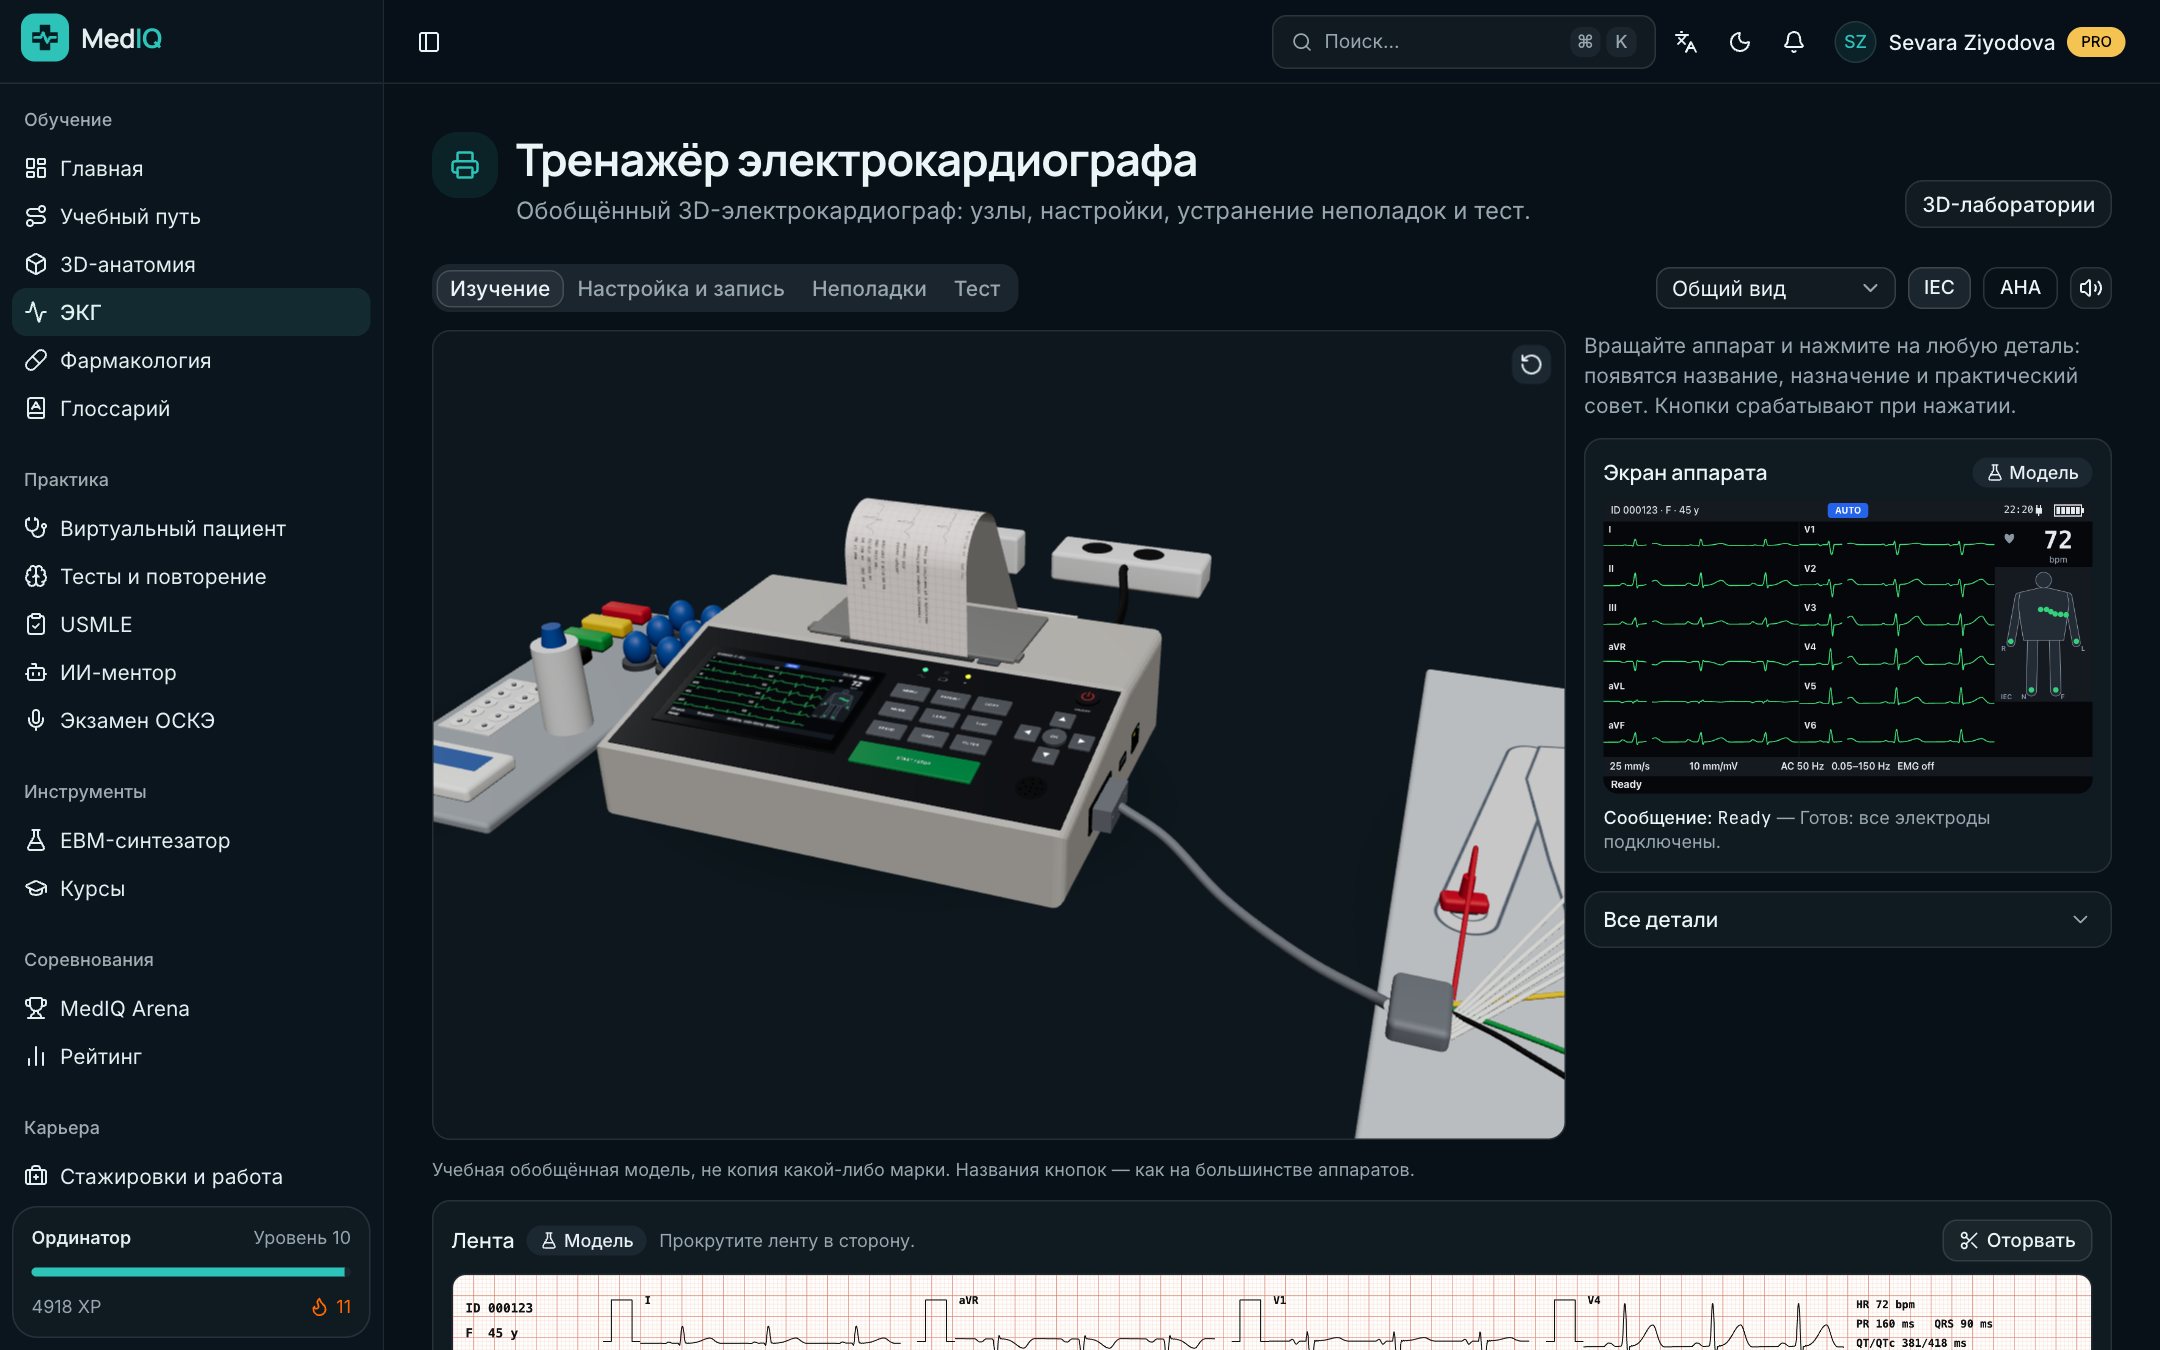Screen dimensions: 2160x1350
Task: Select the IEC electrode standard
Action: tap(1939, 288)
